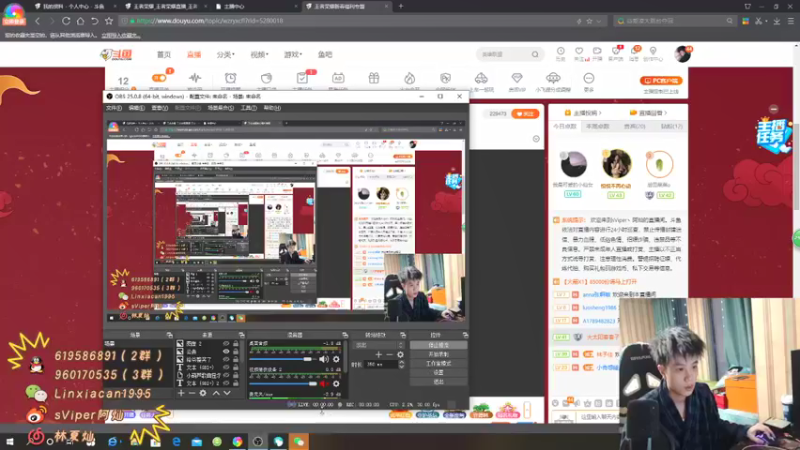The width and height of the screenshot is (800, 450).
Task: Open source properties gear icon in OBS
Action: [x=203, y=393]
